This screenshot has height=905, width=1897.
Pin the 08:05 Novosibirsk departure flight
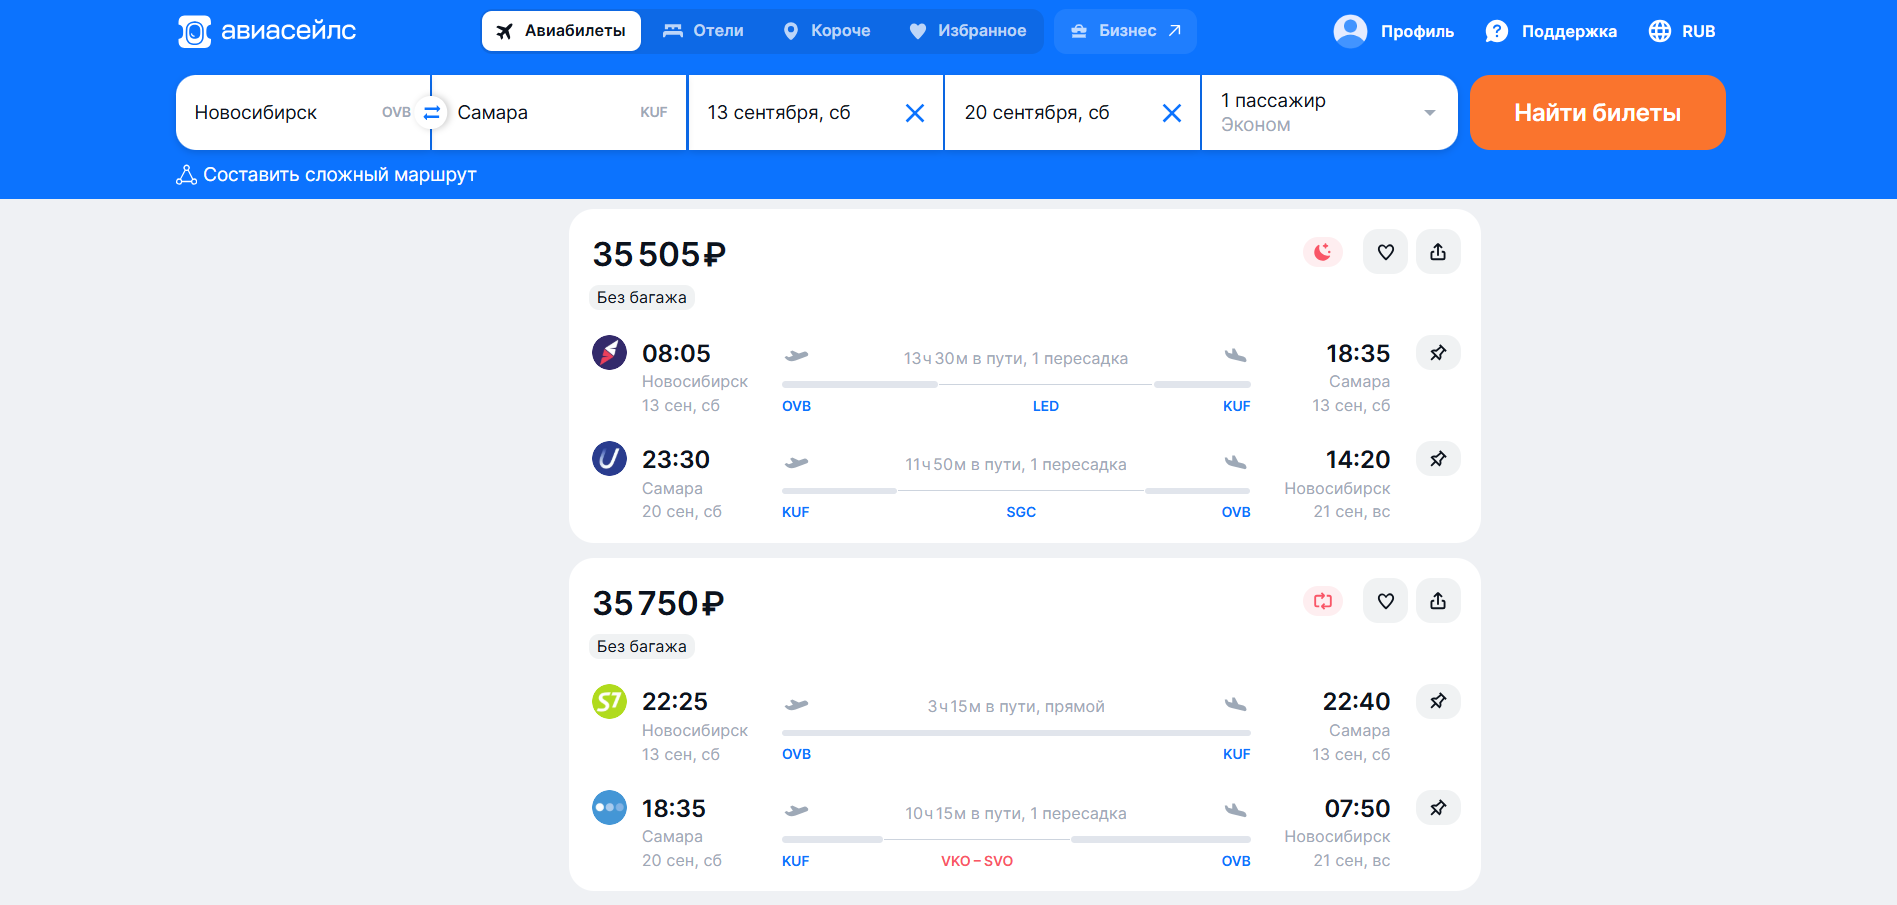point(1438,352)
